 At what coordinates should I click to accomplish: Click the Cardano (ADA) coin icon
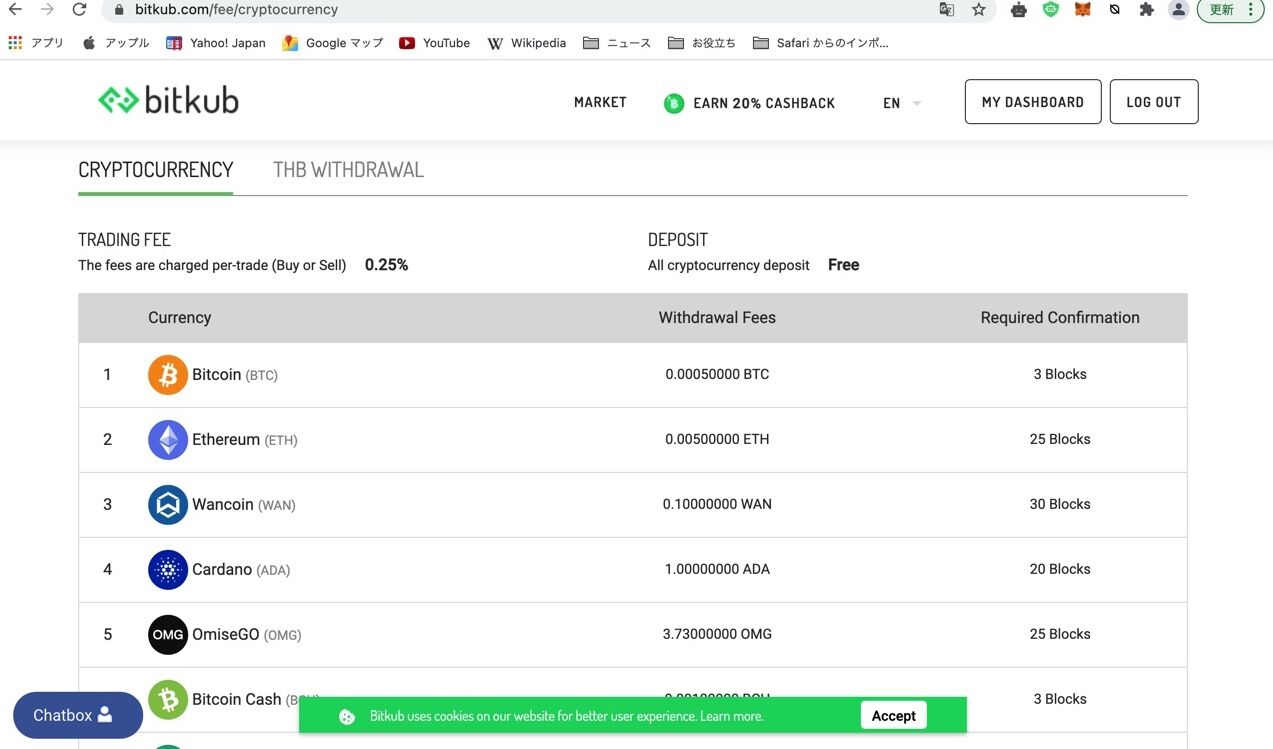point(167,569)
